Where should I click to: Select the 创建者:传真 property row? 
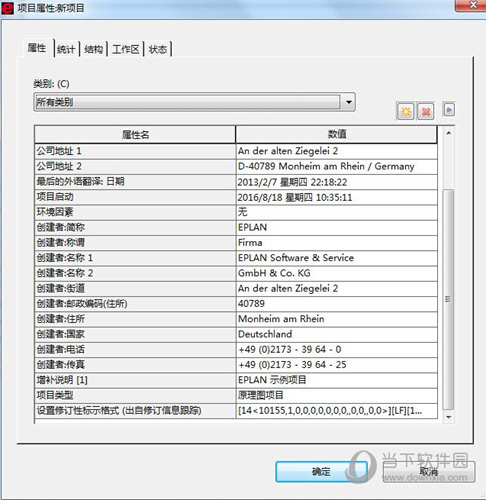click(x=236, y=365)
